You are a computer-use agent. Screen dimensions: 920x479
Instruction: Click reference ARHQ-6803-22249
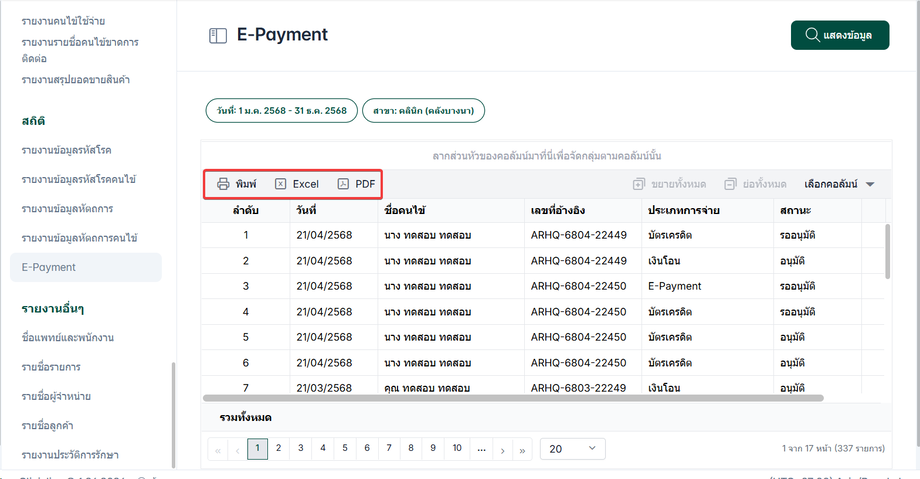point(579,388)
